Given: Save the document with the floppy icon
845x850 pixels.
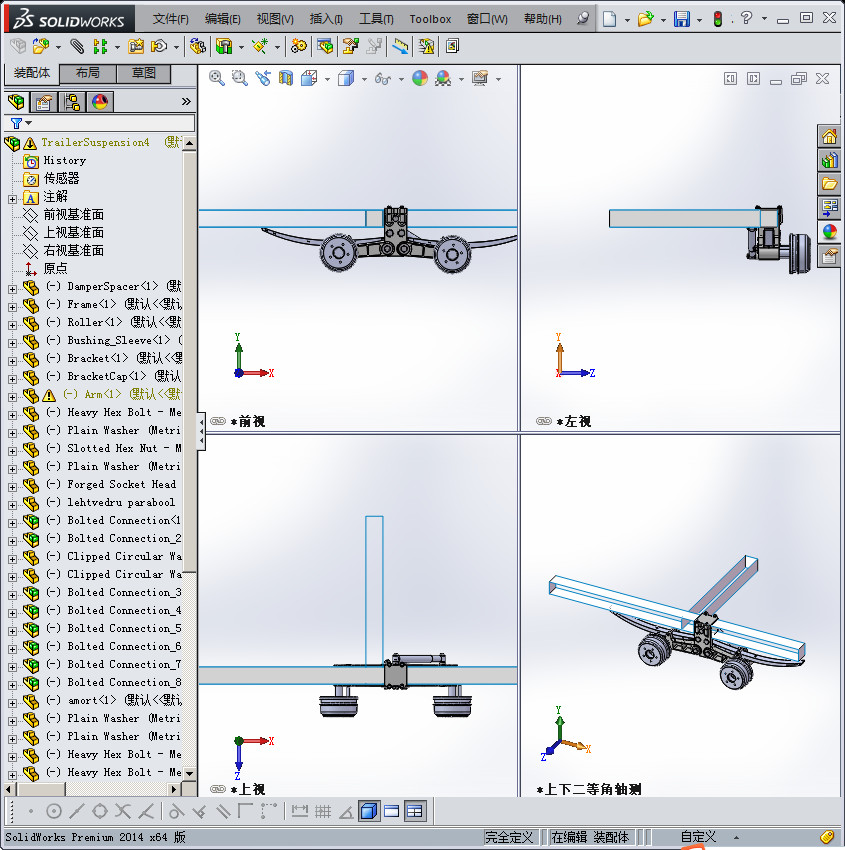Looking at the screenshot, I should pyautogui.click(x=681, y=20).
